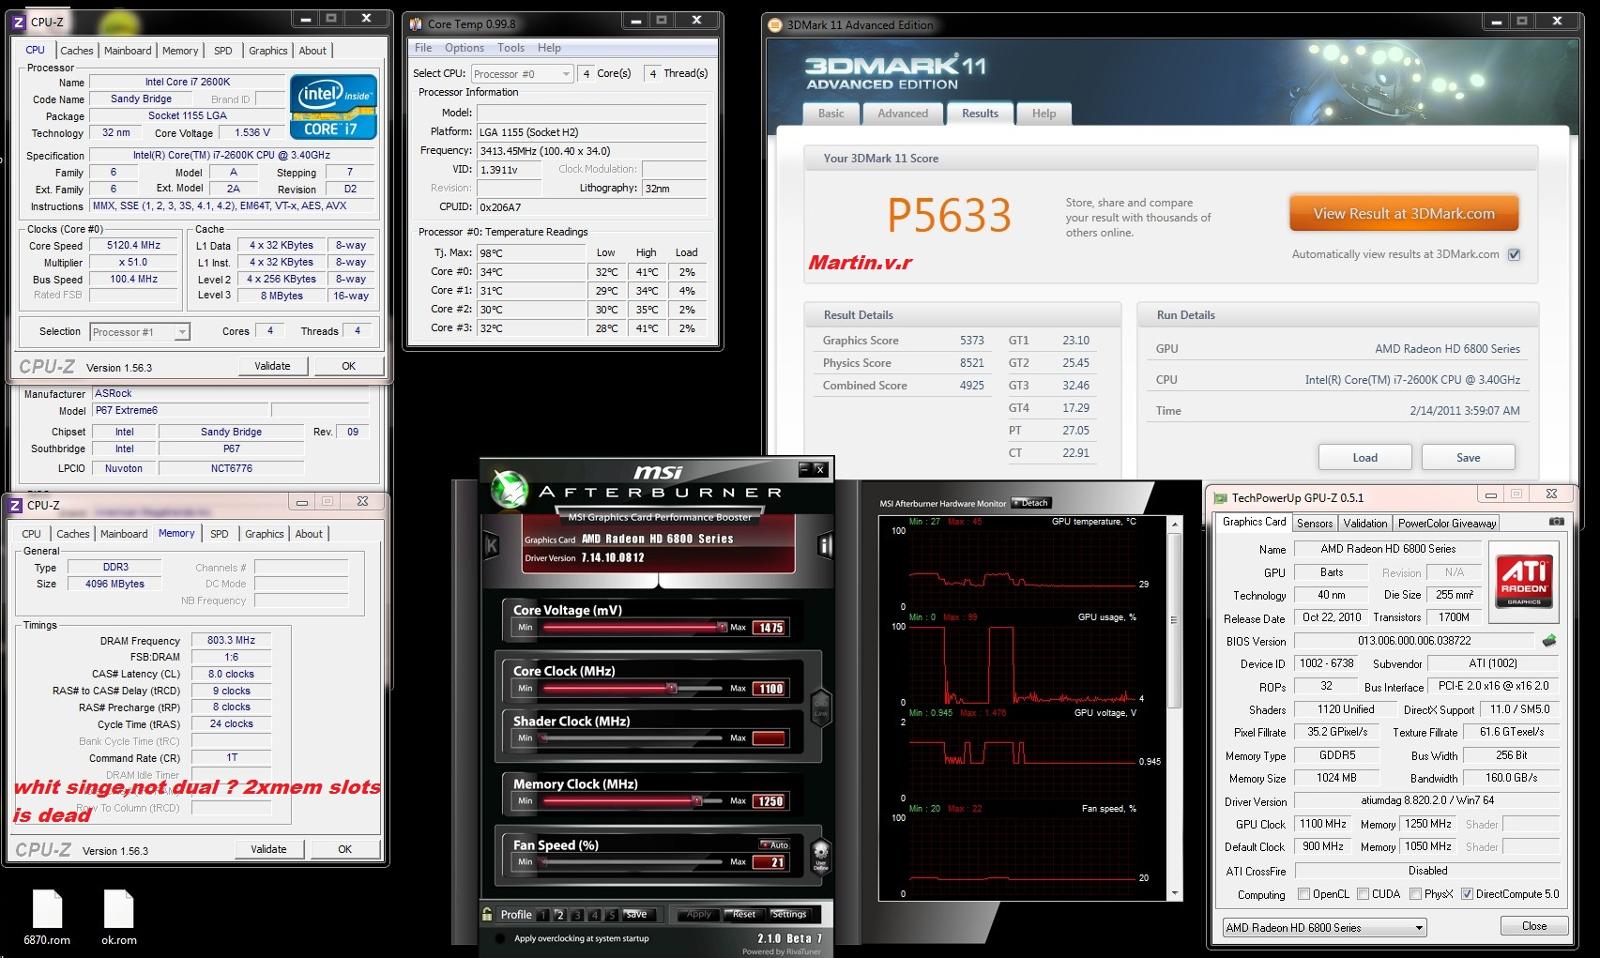Toggle the OpenCL checkbox in GPU-Z

coord(1303,894)
